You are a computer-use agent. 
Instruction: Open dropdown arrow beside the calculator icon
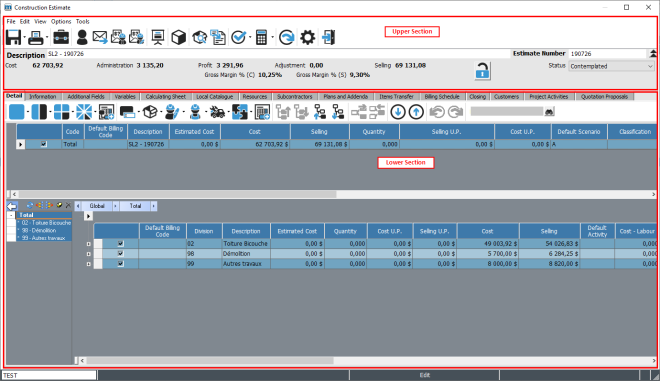[272, 37]
